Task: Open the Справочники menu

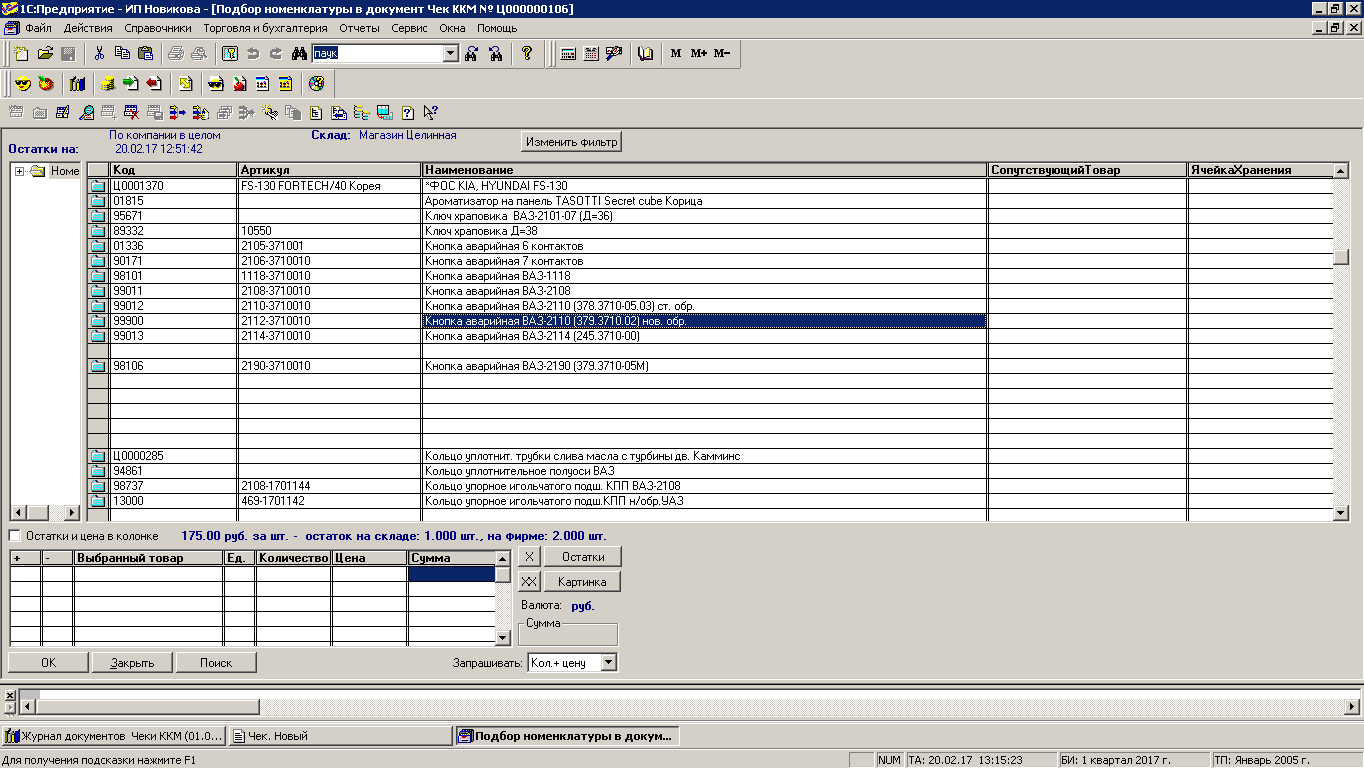Action: click(x=158, y=28)
